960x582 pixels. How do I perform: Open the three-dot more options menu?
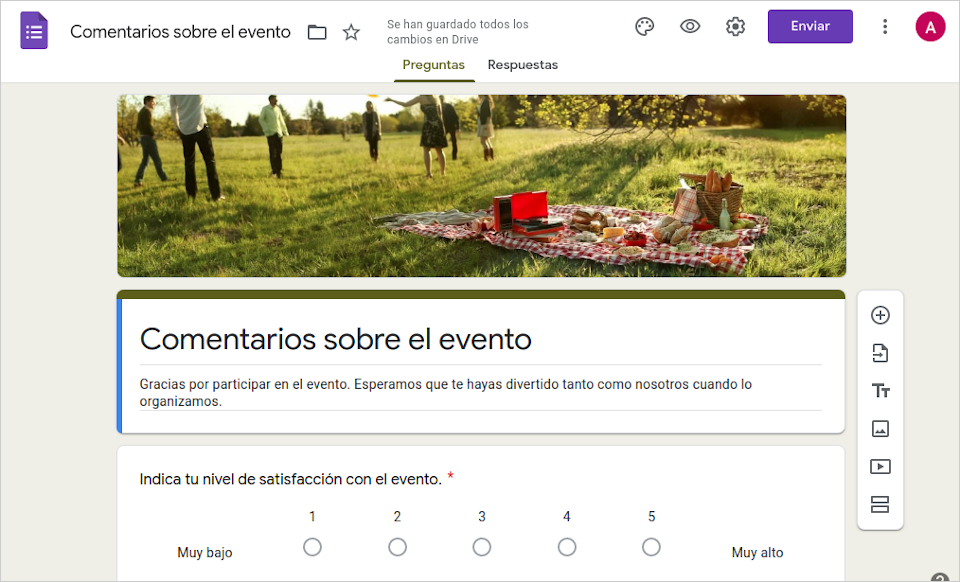(x=885, y=26)
